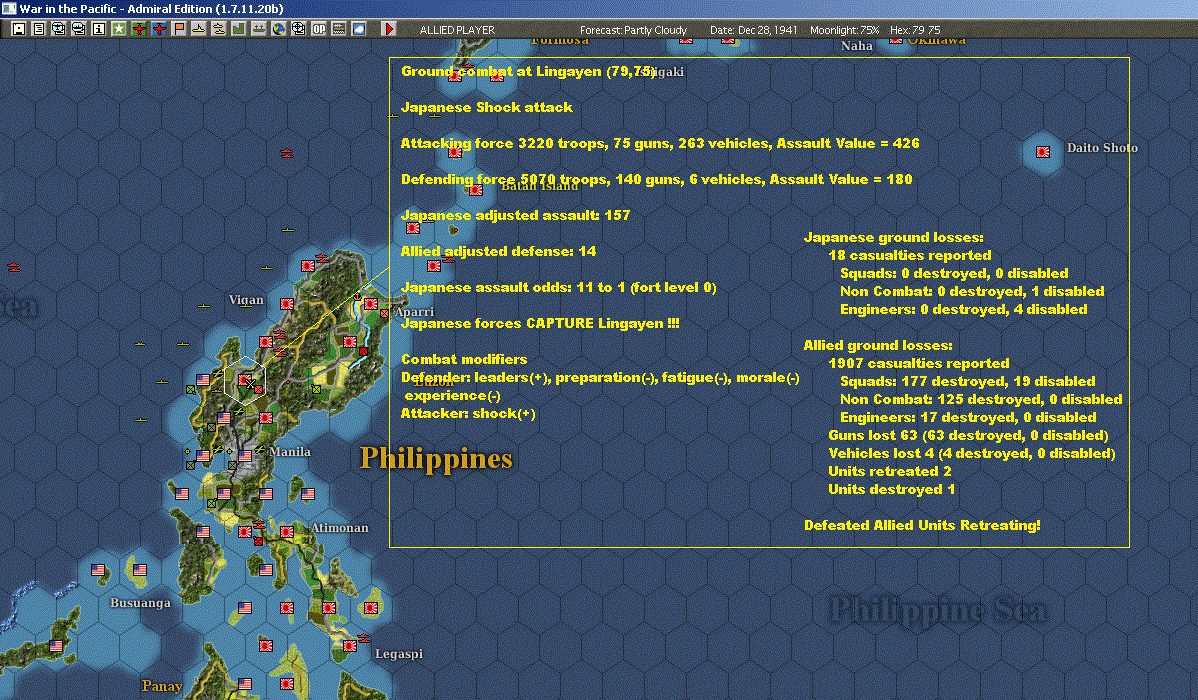Click red plane on blue background icon
The height and width of the screenshot is (700, 1198).
159,29
